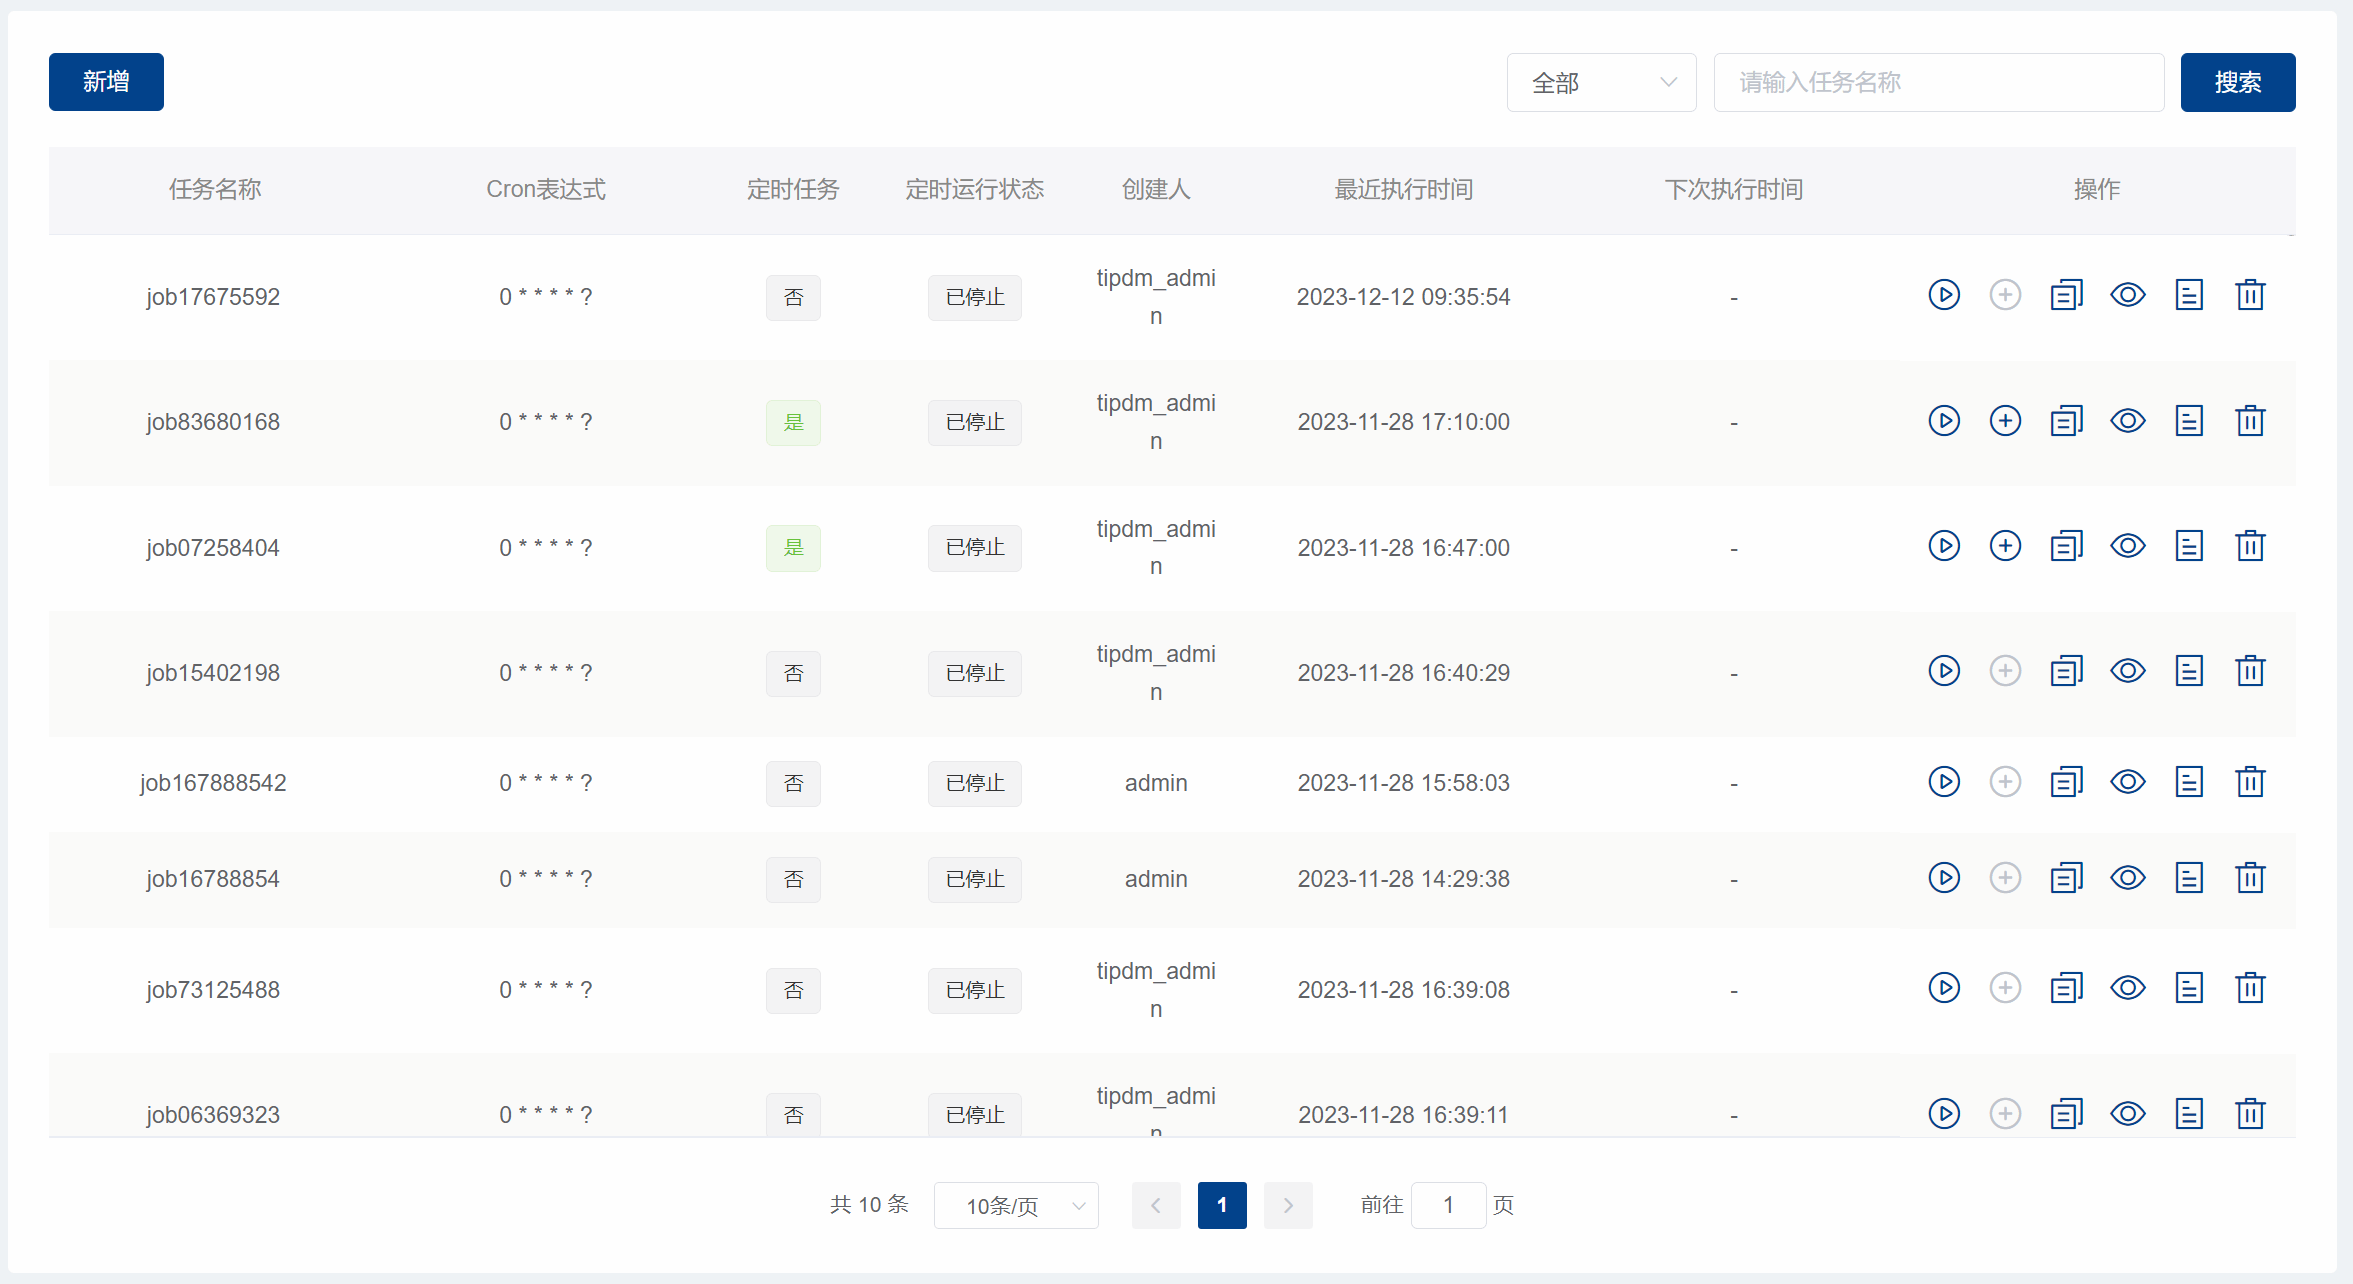The height and width of the screenshot is (1284, 2353).
Task: Go to the next page arrow
Action: click(1287, 1205)
